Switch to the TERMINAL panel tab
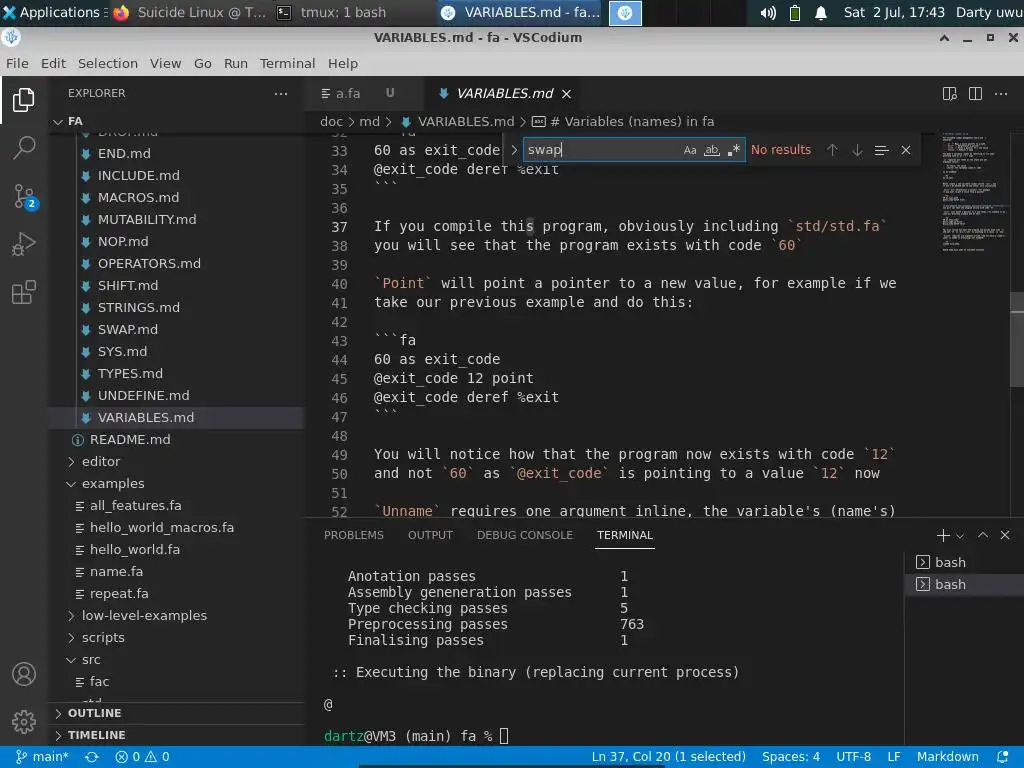The width and height of the screenshot is (1024, 768). (x=624, y=535)
